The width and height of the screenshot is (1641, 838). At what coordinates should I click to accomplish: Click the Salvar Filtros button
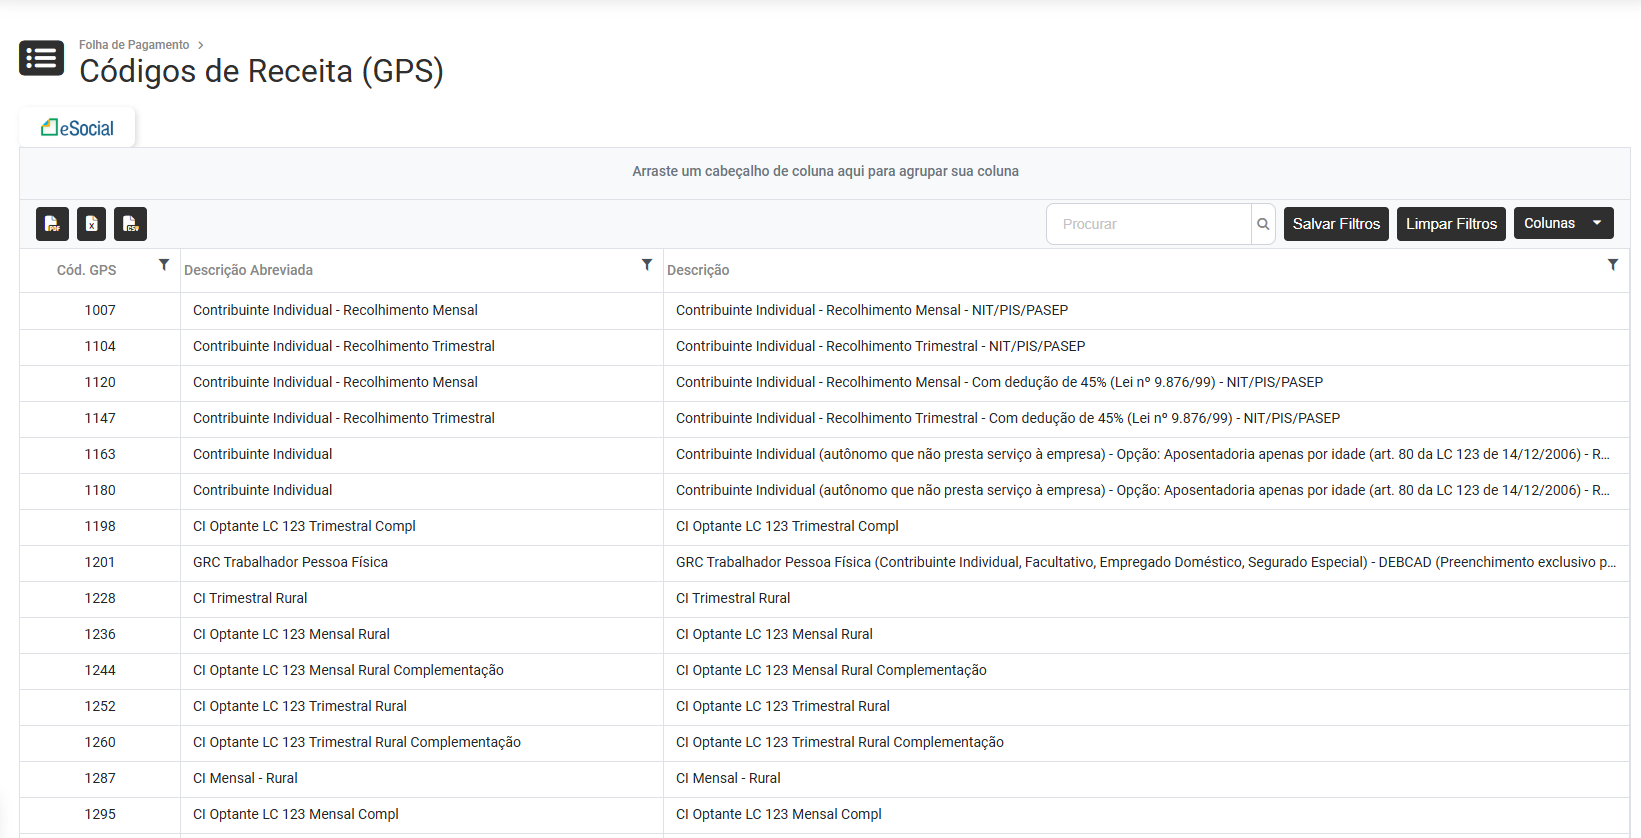click(x=1335, y=224)
